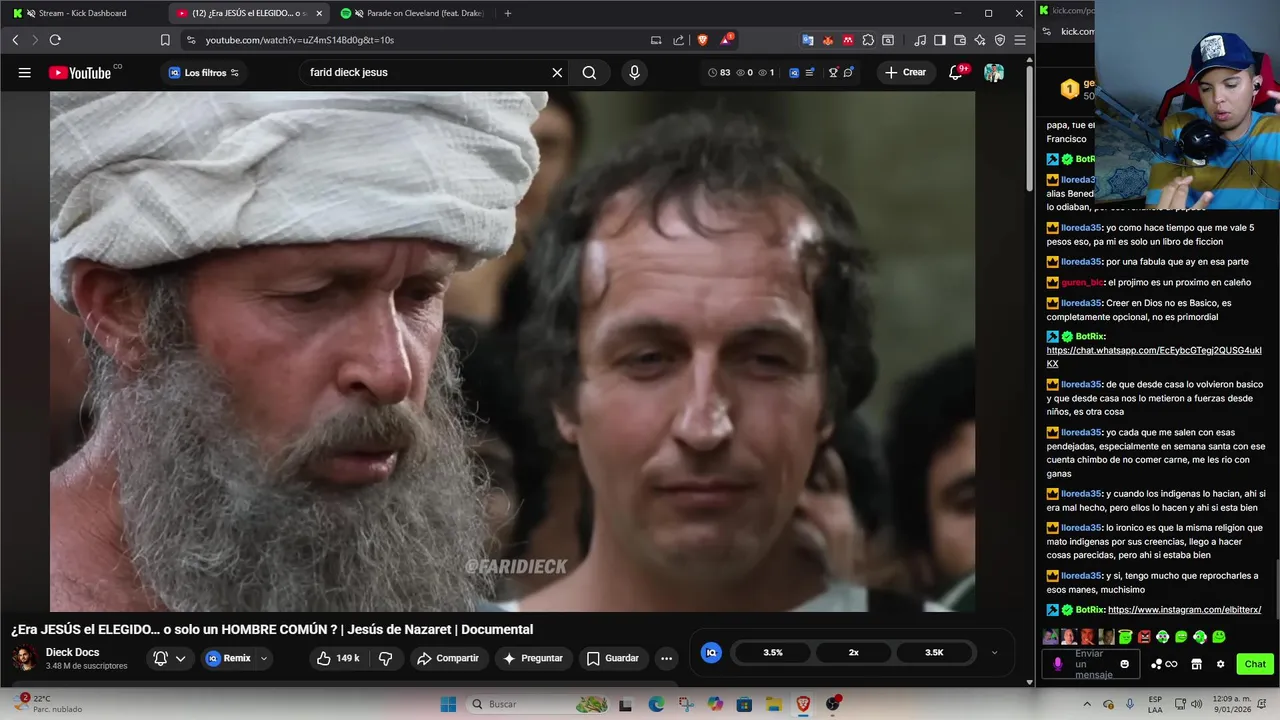1280x720 pixels.
Task: Open Brave Leo AI sparkle icon
Action: coord(980,40)
